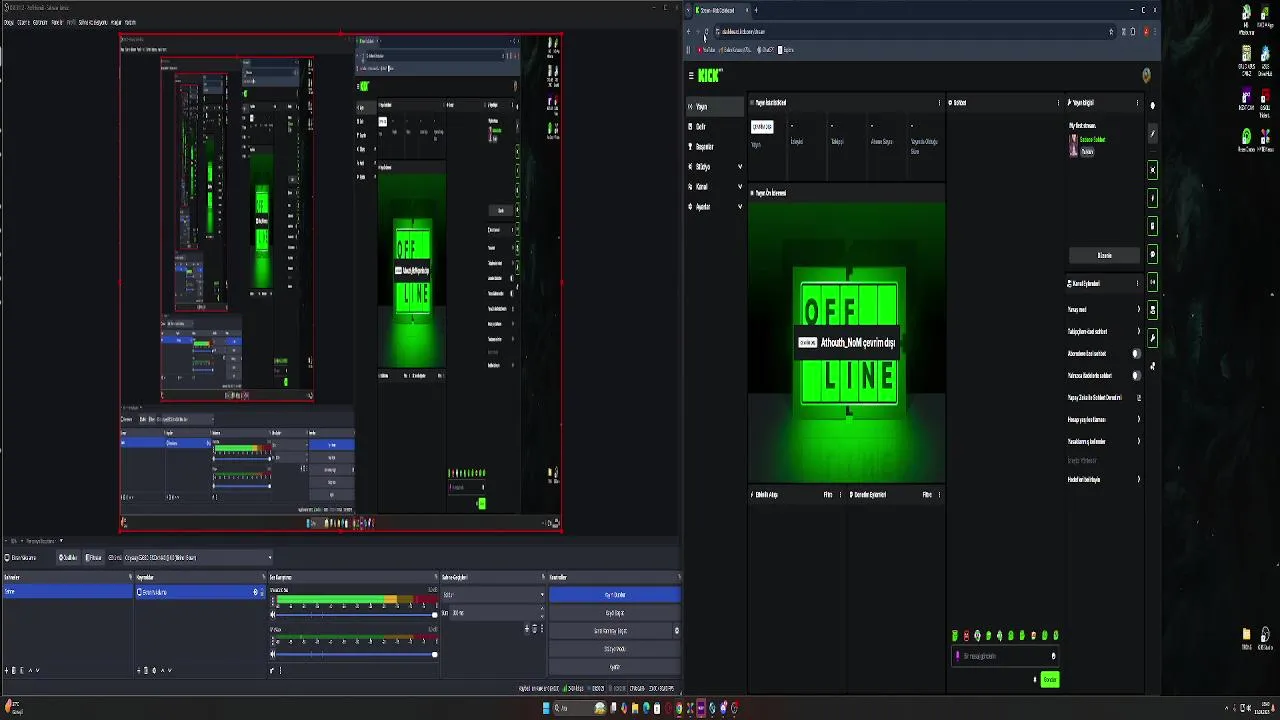Click blue Yayını Durdur button in OBS

pyautogui.click(x=614, y=595)
